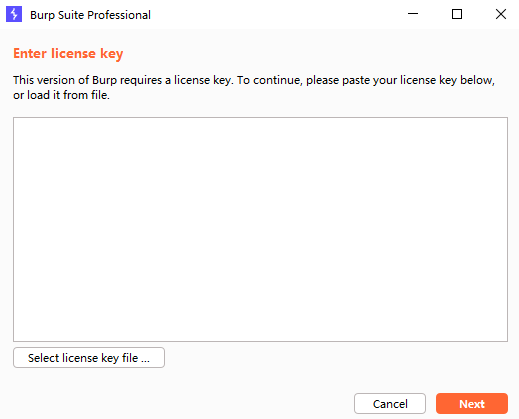Place cursor in license key field
This screenshot has height=419, width=519.
[x=260, y=229]
